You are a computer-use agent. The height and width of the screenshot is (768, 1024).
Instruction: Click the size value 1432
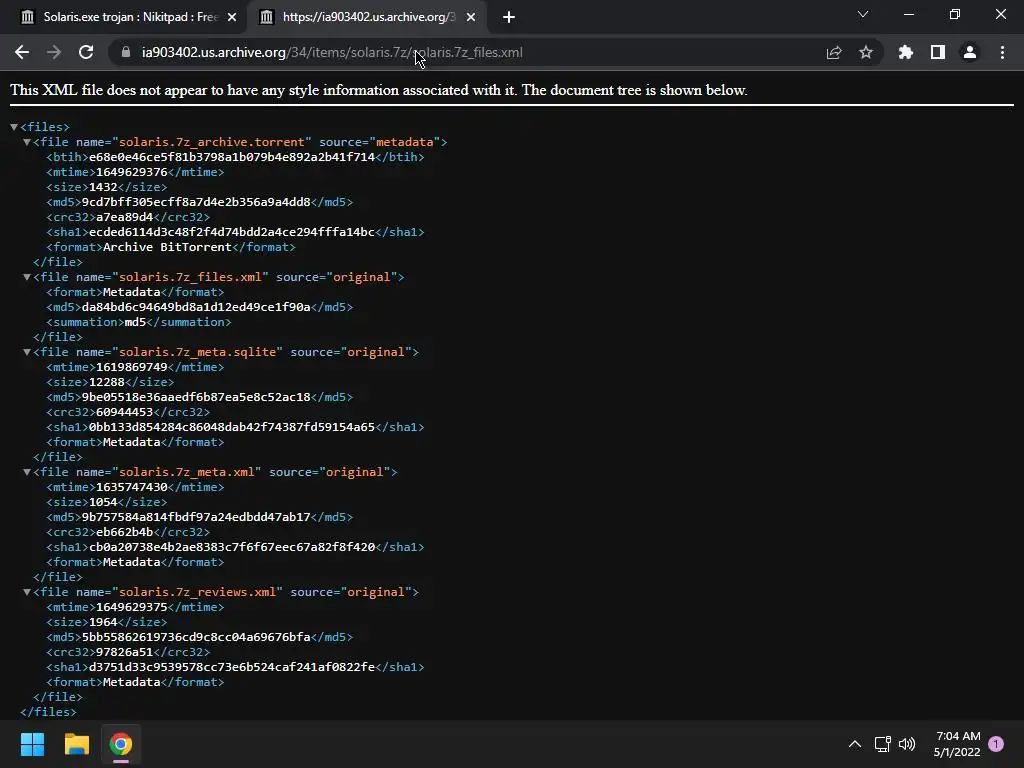[103, 187]
